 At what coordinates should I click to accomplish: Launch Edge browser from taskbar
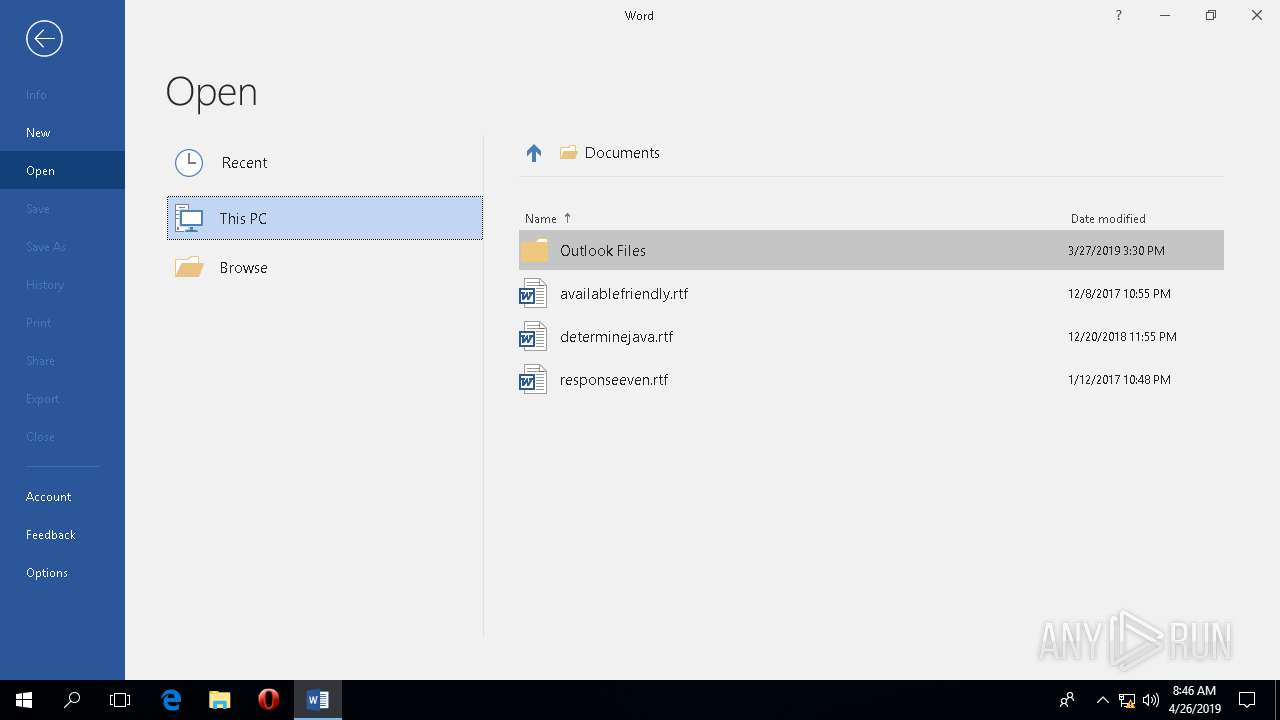pos(171,700)
